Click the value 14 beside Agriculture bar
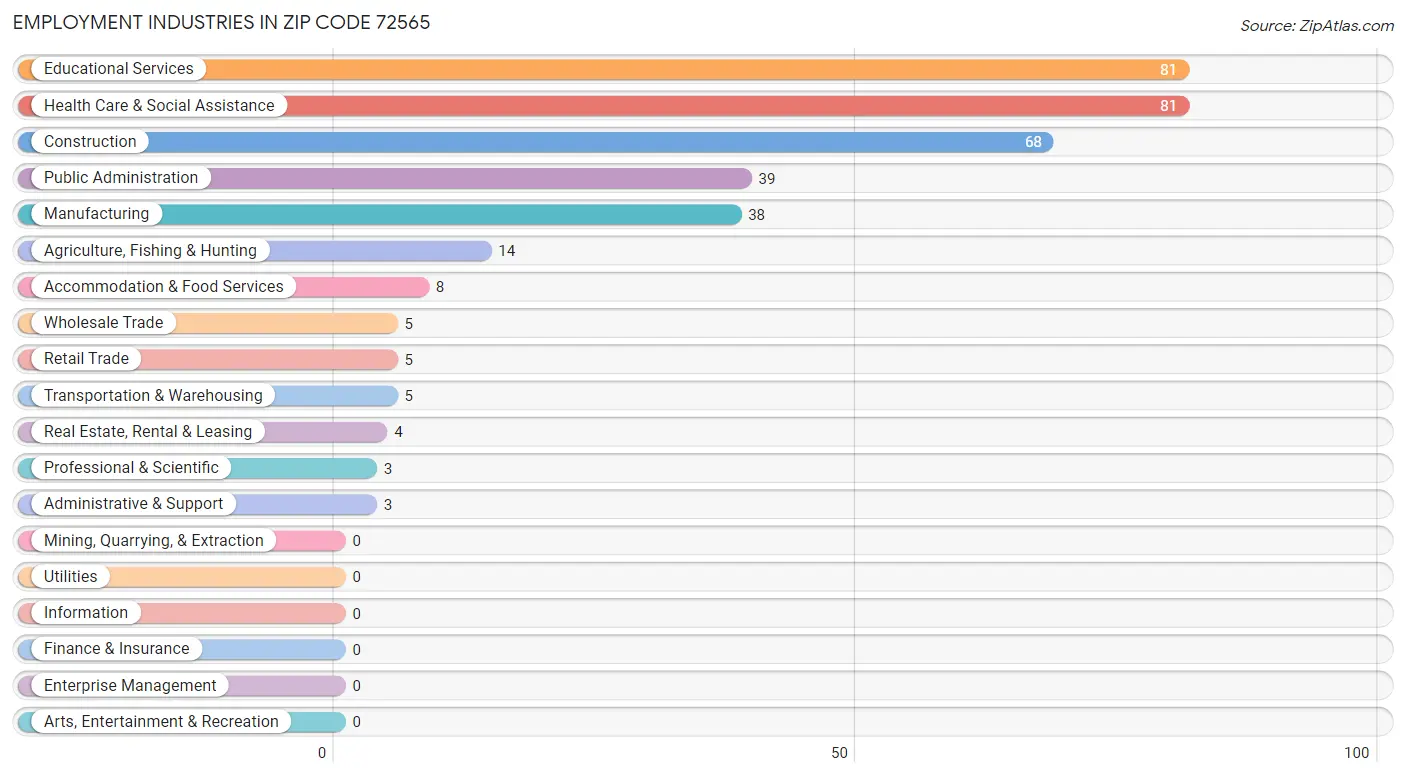This screenshot has height=777, width=1406. [507, 251]
